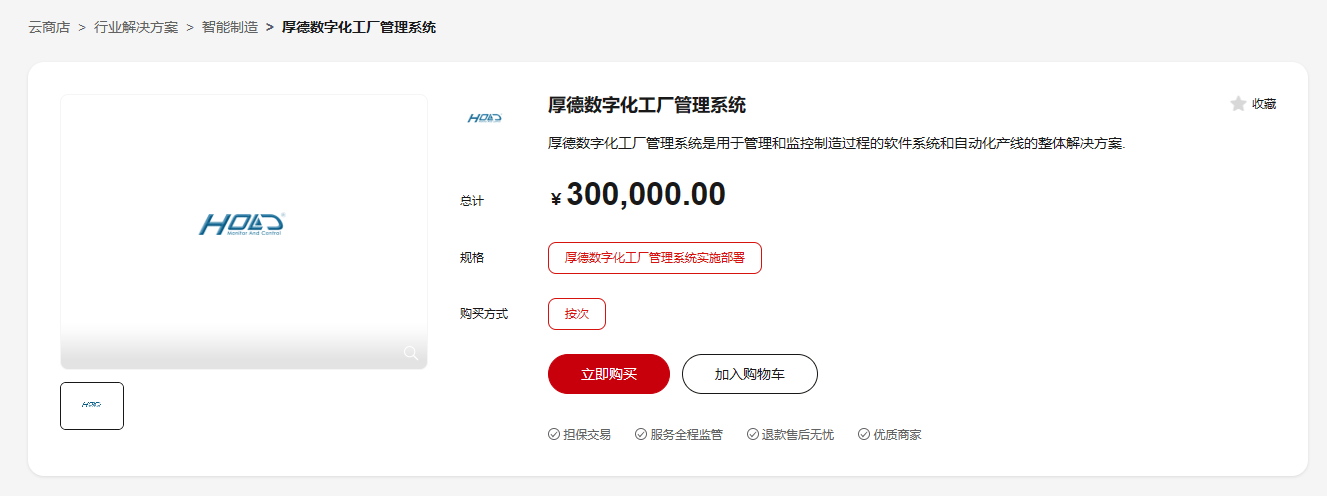Add product with 加入购物车 button

(750, 374)
